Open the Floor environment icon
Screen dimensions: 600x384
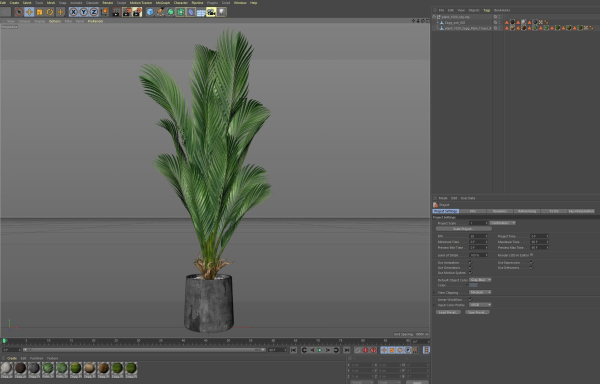[x=201, y=13]
